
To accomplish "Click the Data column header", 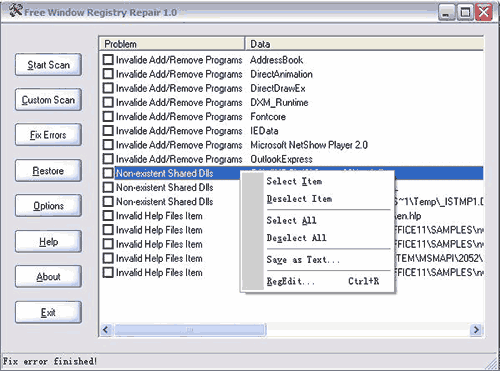I will [x=364, y=44].
